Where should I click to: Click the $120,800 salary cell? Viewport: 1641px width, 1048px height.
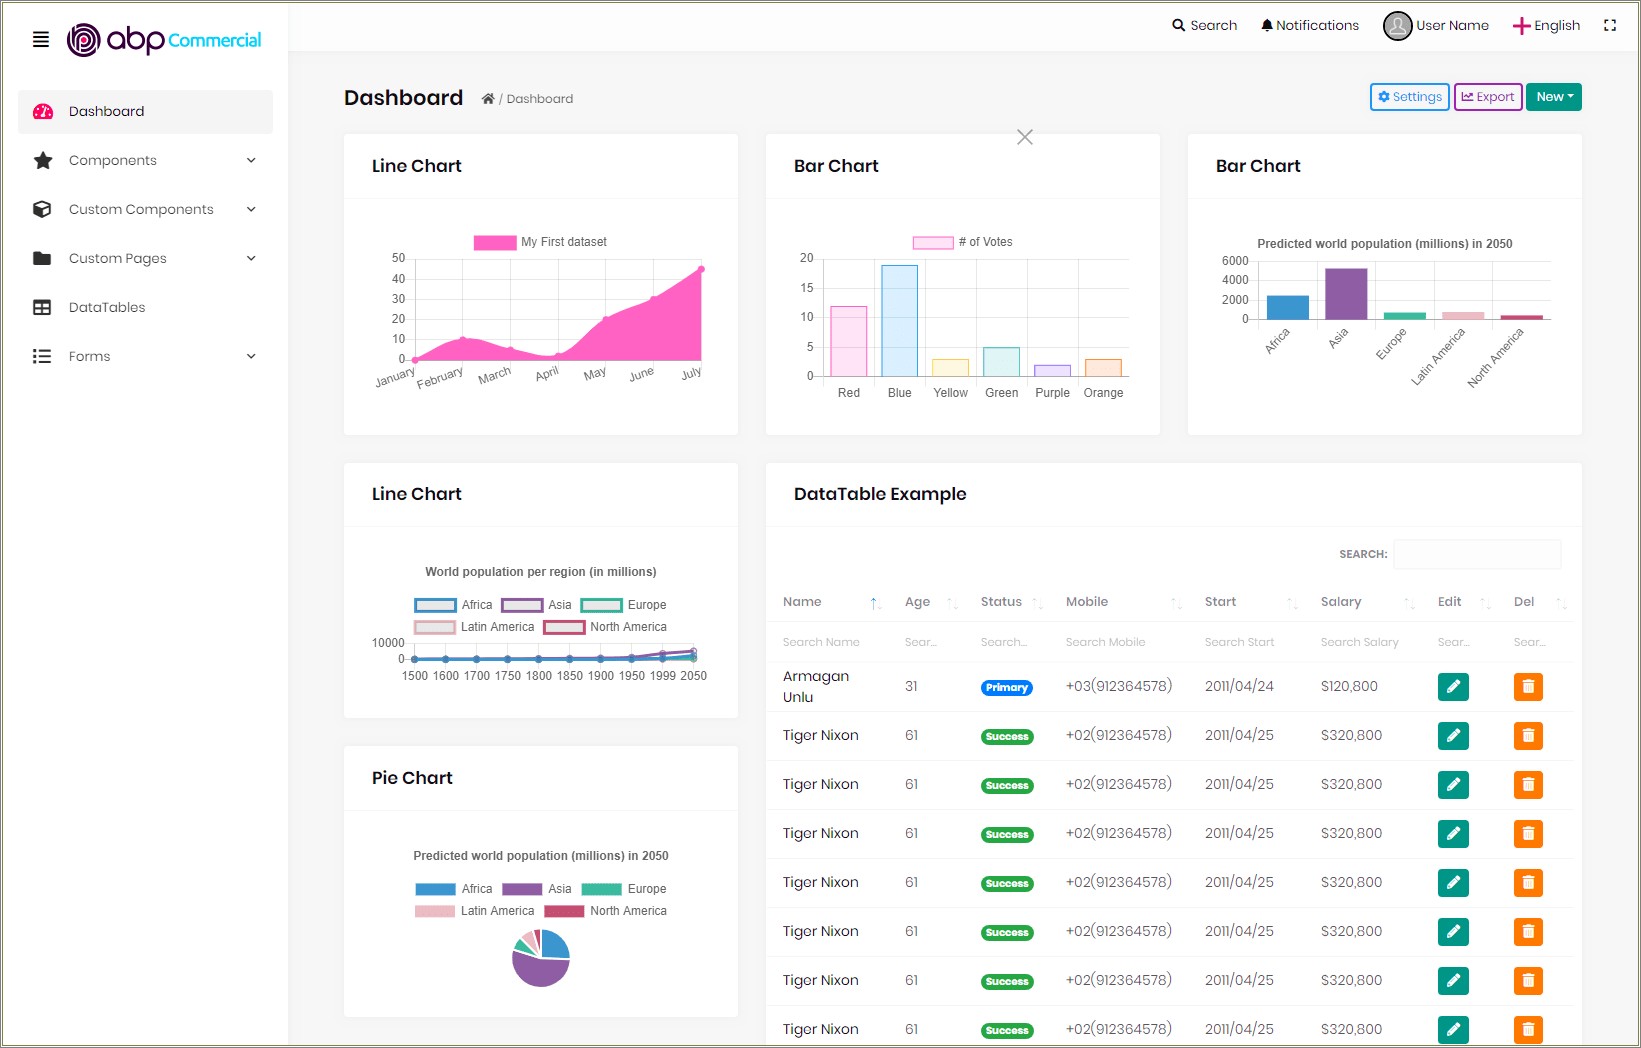click(1349, 687)
